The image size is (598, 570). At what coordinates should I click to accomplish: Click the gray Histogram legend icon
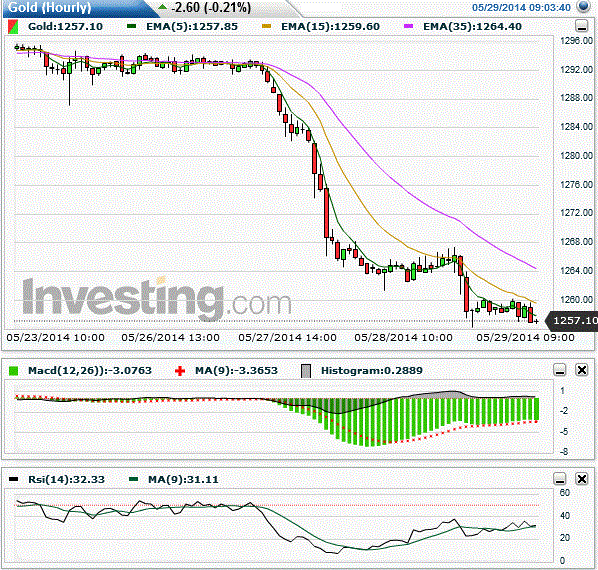[x=306, y=371]
